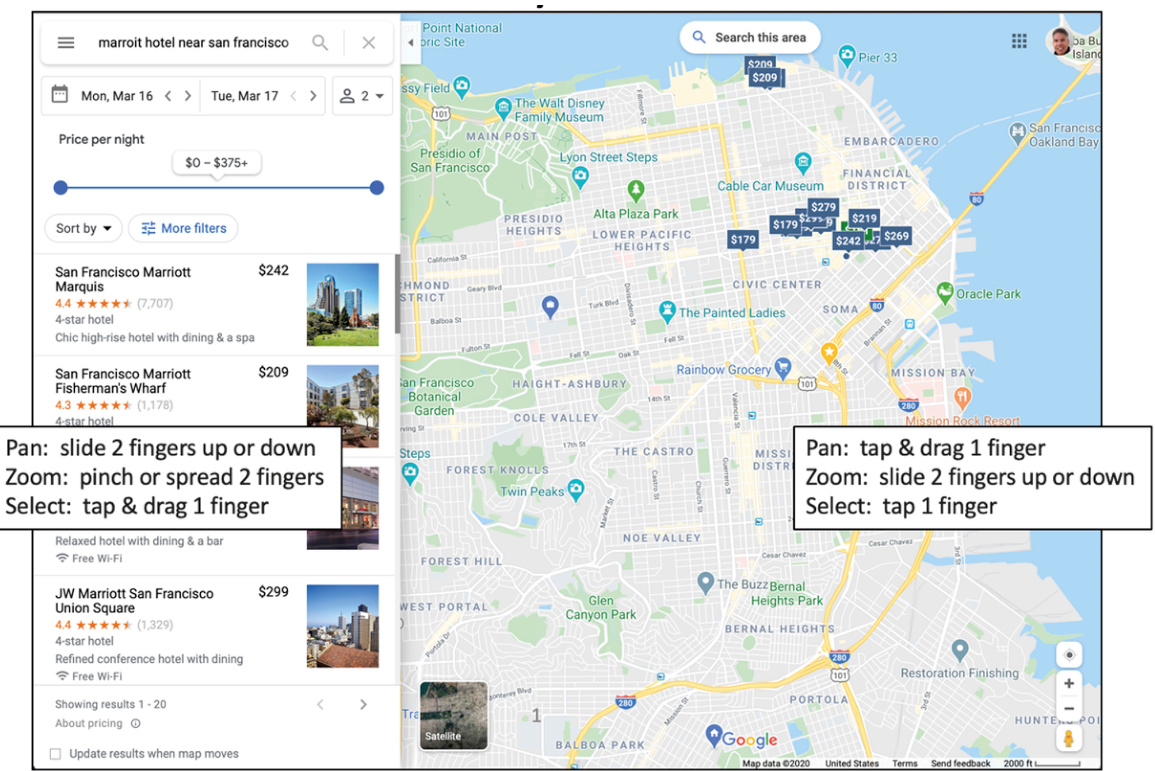Switch to Satellite view thumbnail
The width and height of the screenshot is (1155, 771).
tap(454, 716)
